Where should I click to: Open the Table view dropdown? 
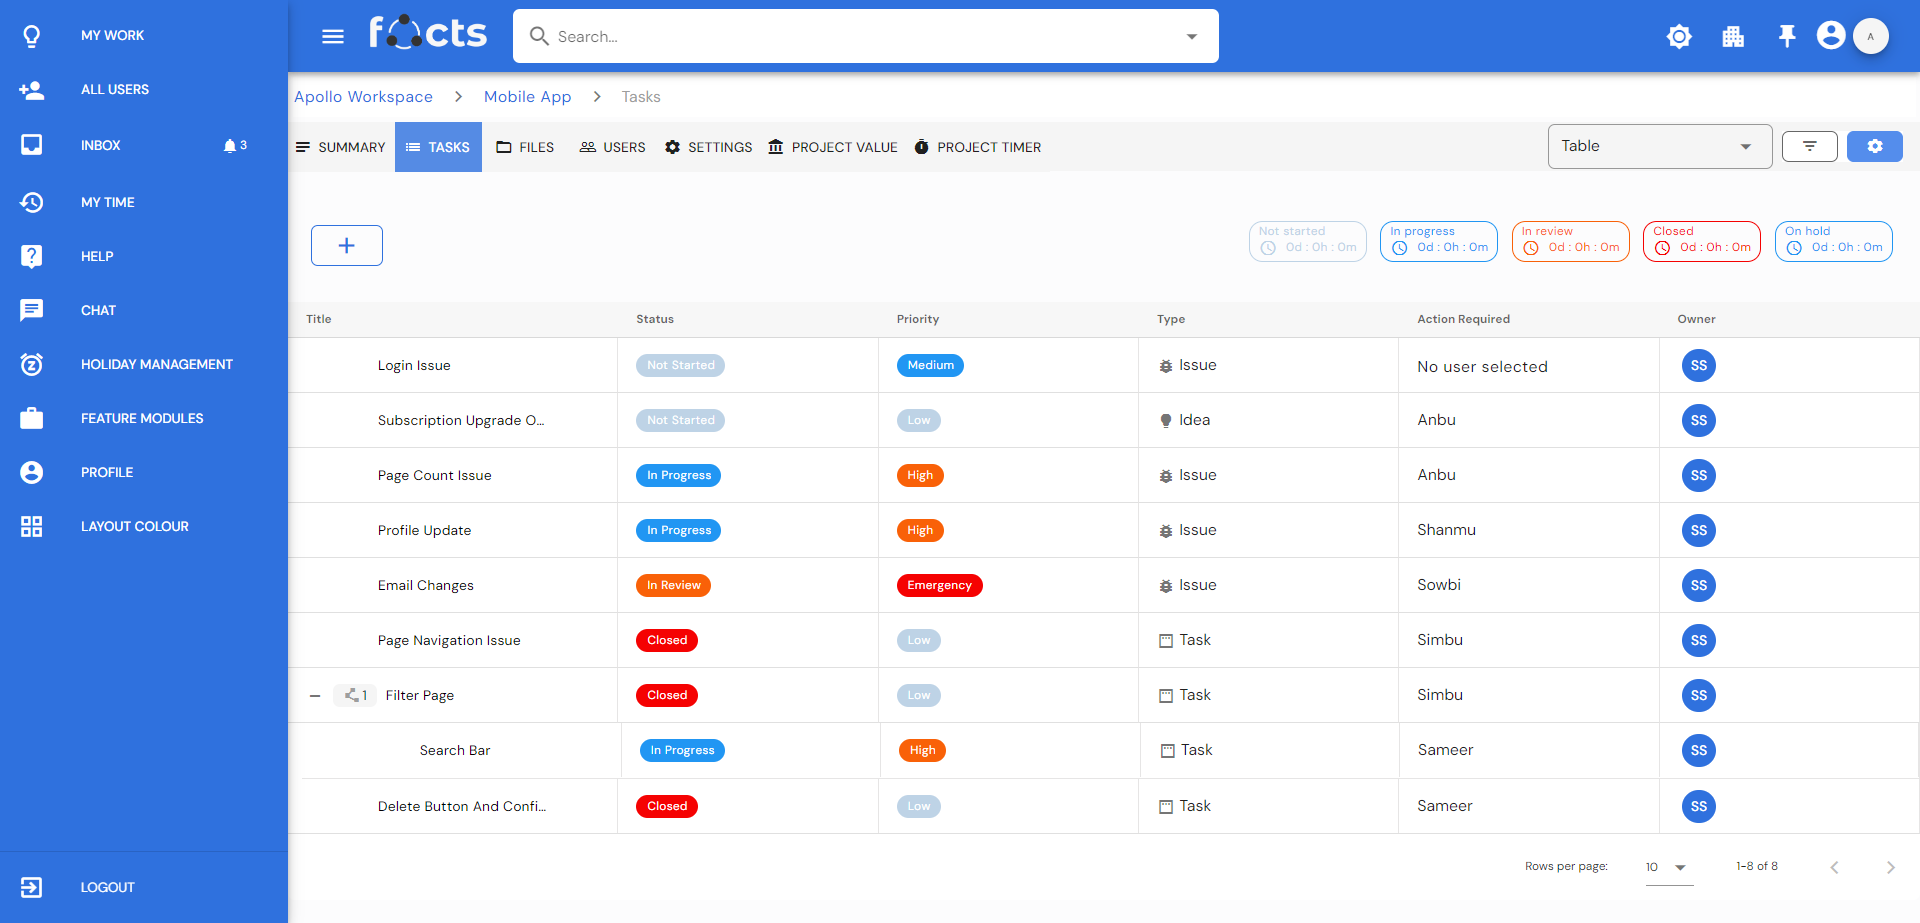[1659, 147]
